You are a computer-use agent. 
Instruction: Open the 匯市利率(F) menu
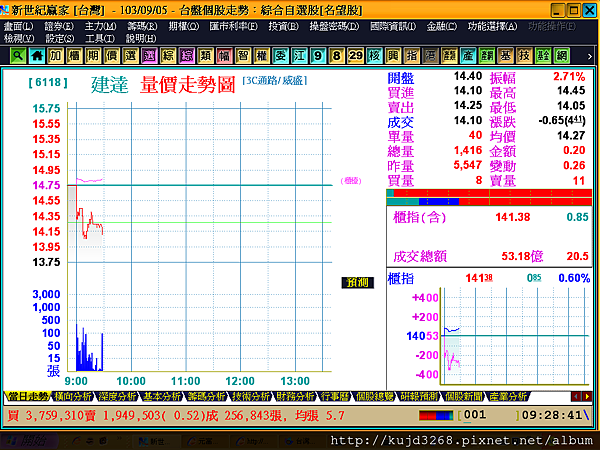click(x=233, y=26)
